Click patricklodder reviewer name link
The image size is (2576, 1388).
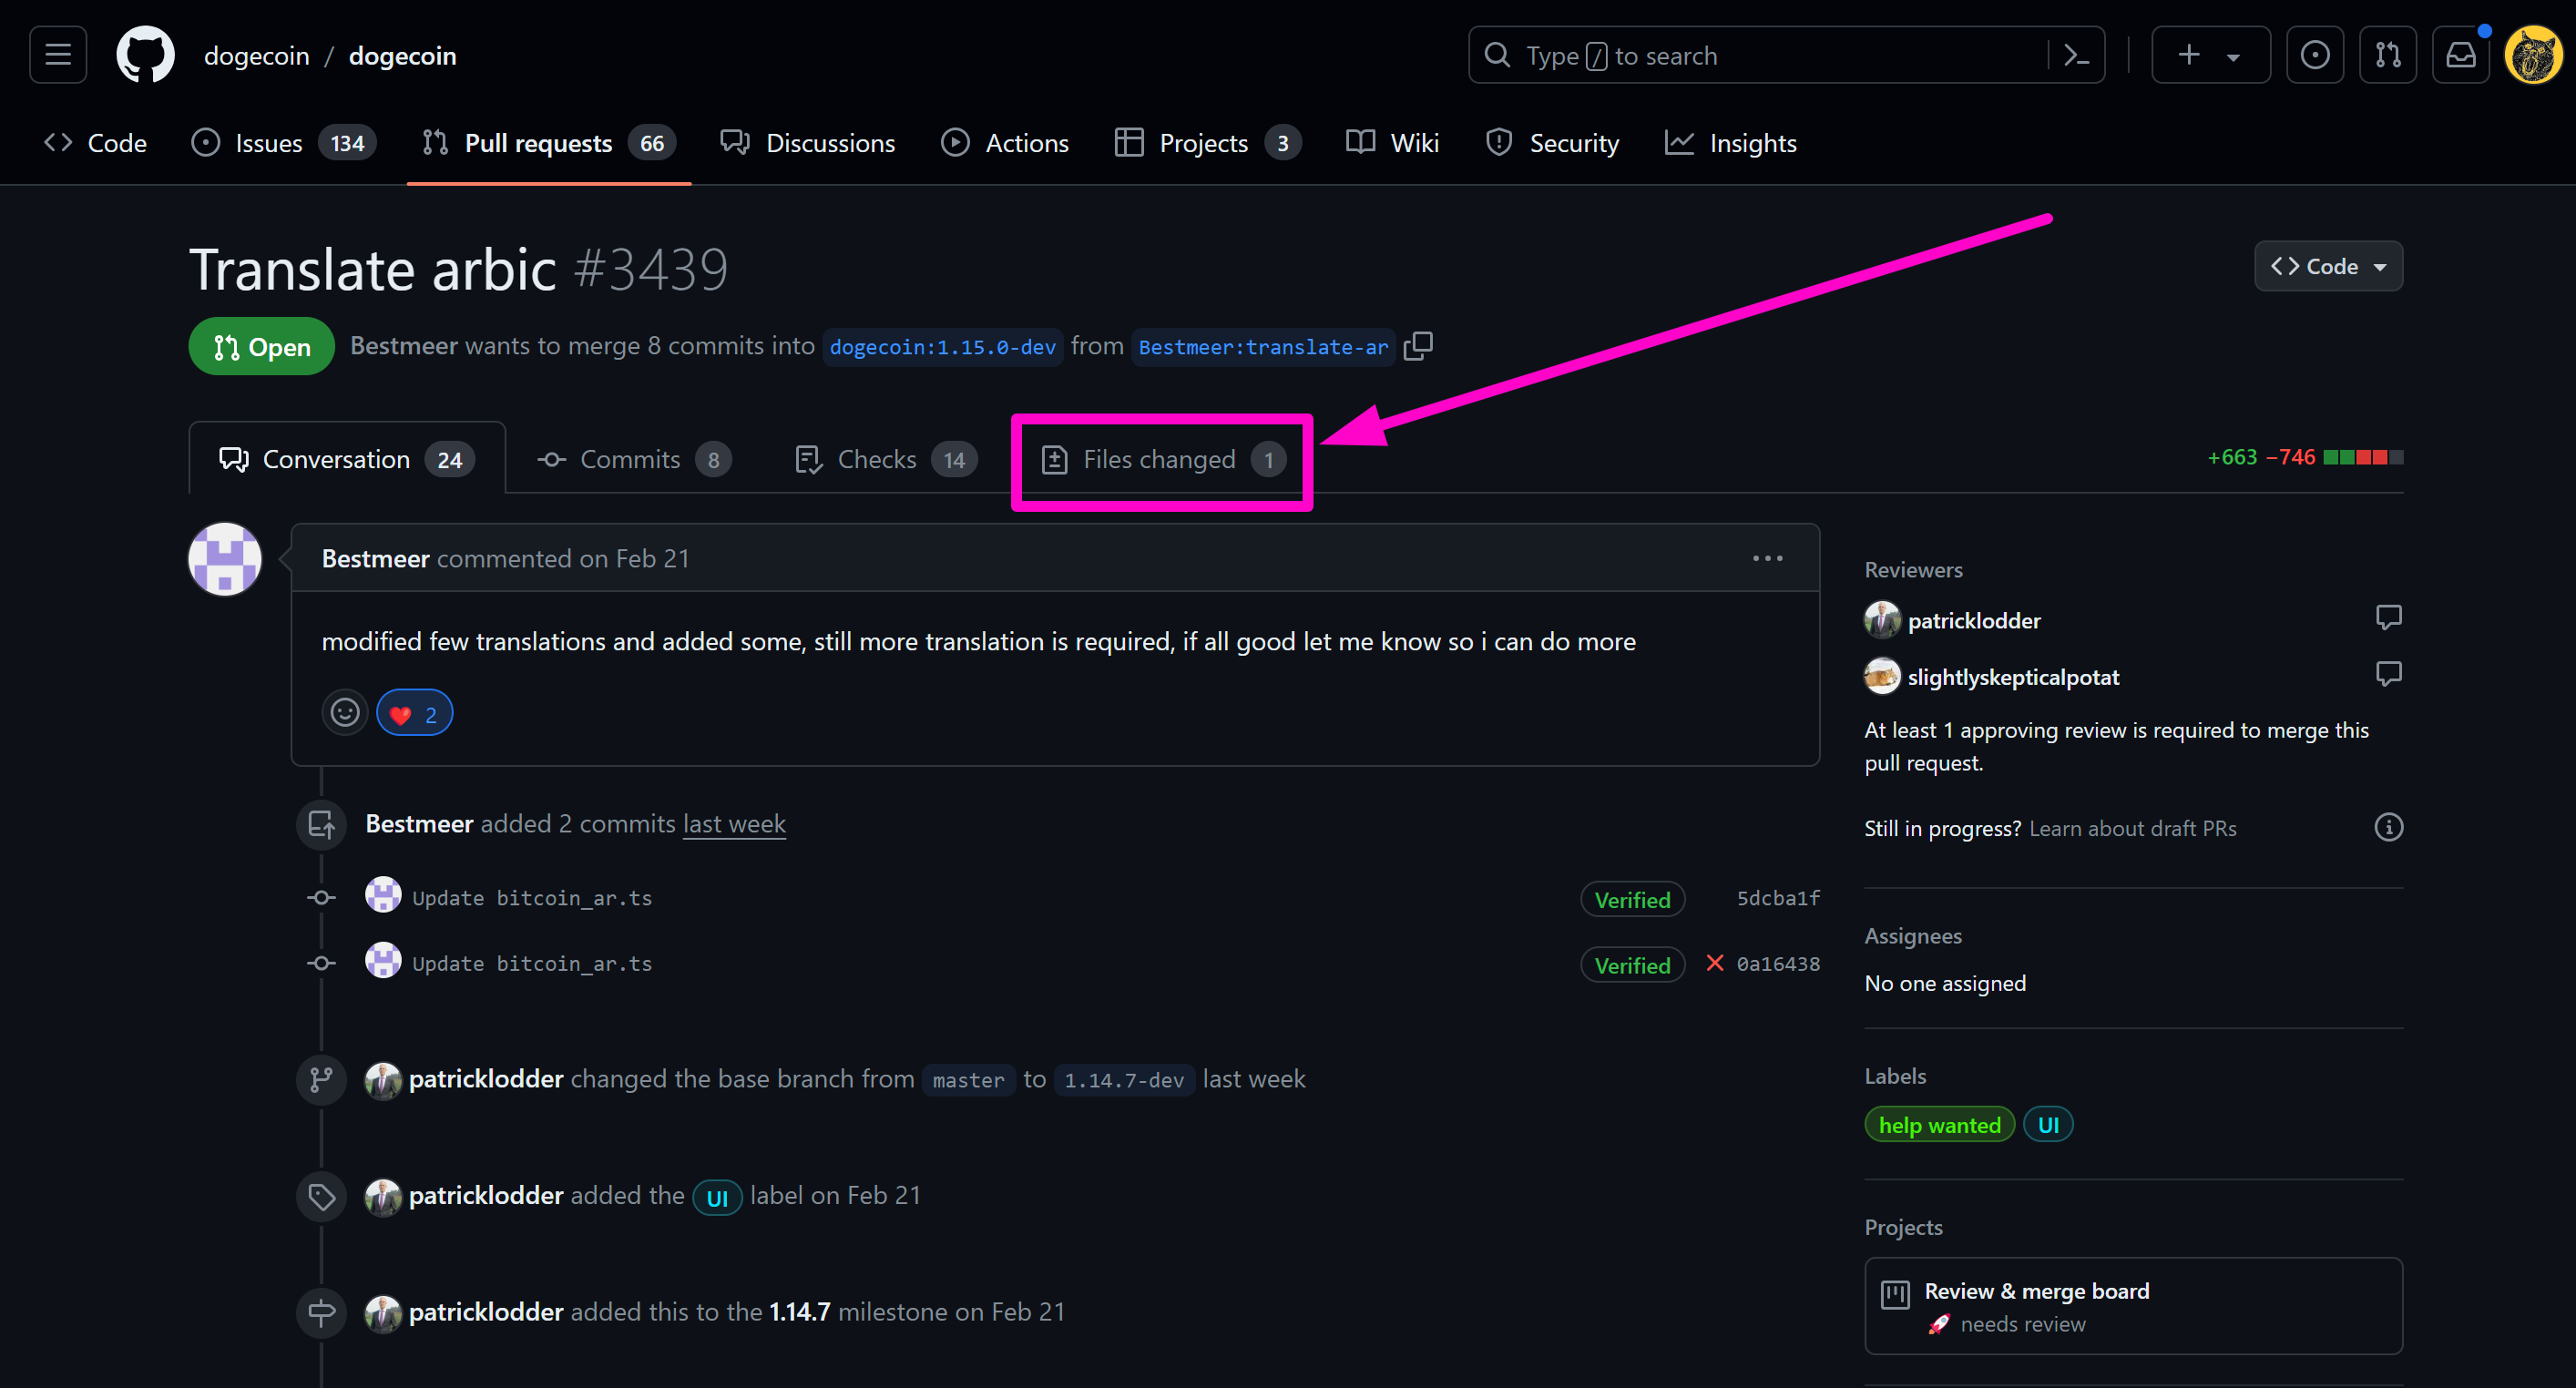1973,620
